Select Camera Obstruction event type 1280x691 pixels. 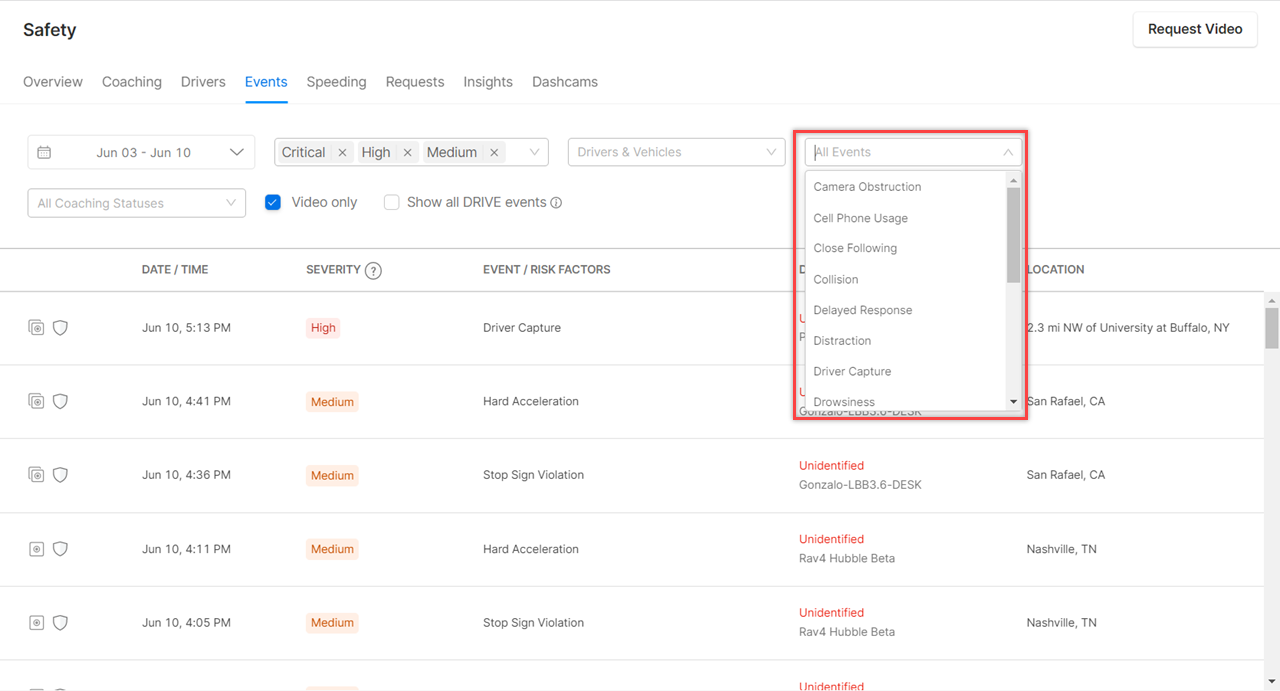click(x=905, y=187)
